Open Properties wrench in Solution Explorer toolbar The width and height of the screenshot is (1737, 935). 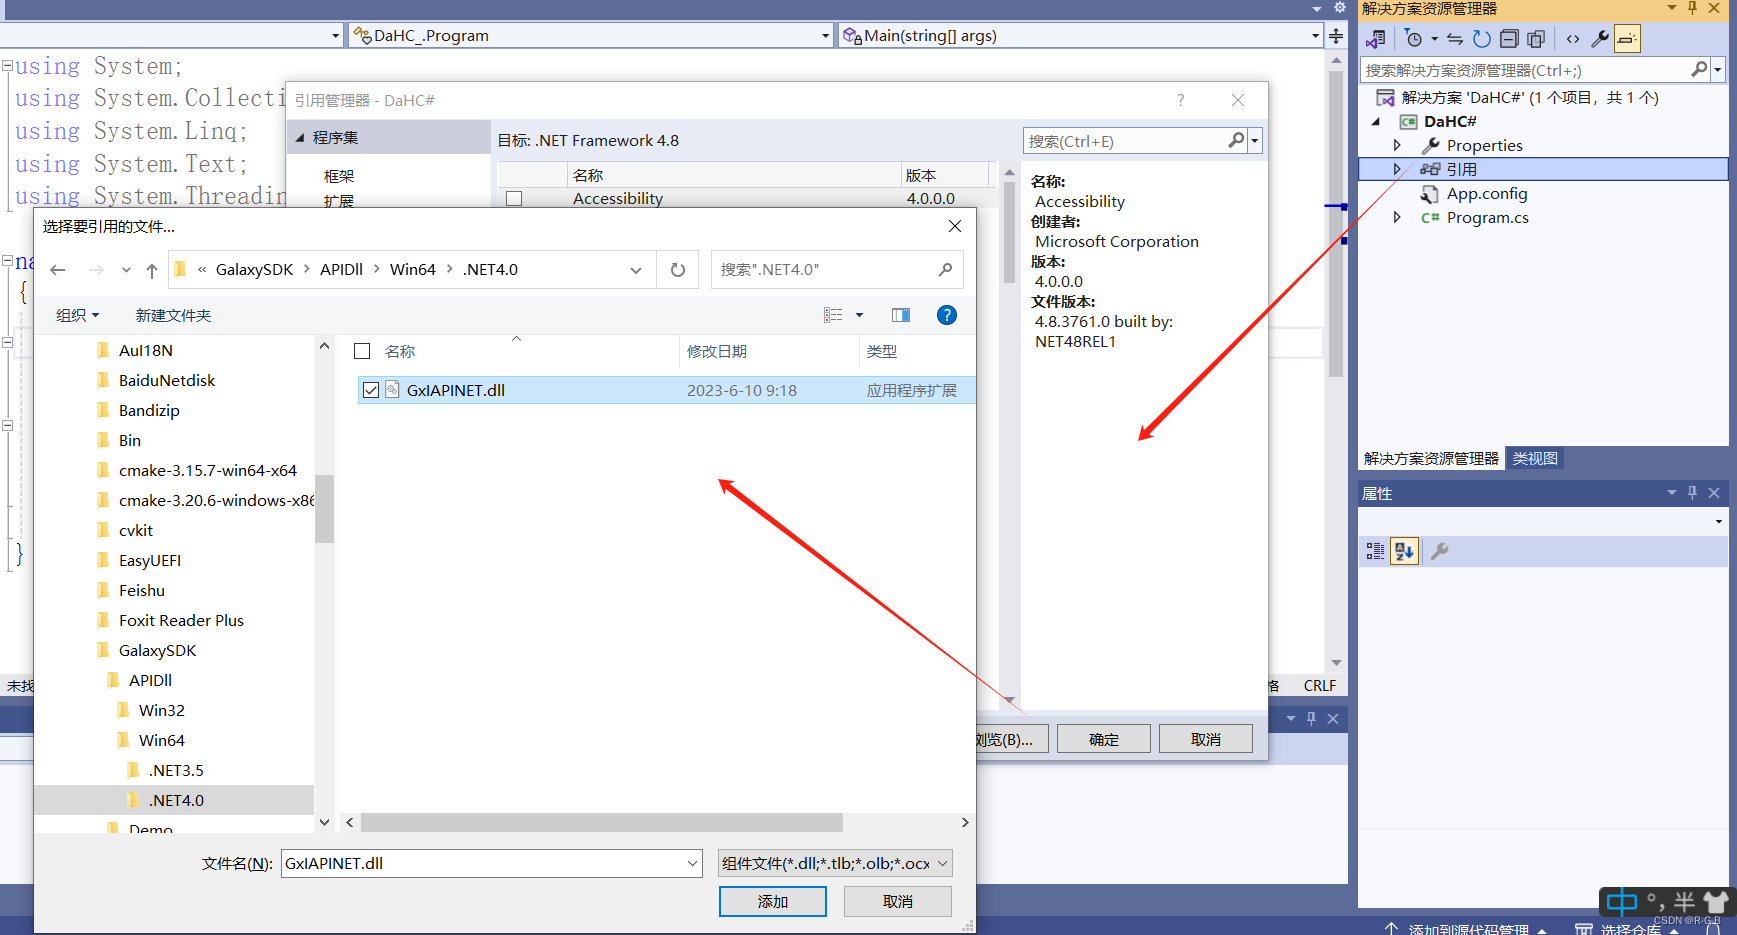point(1600,39)
